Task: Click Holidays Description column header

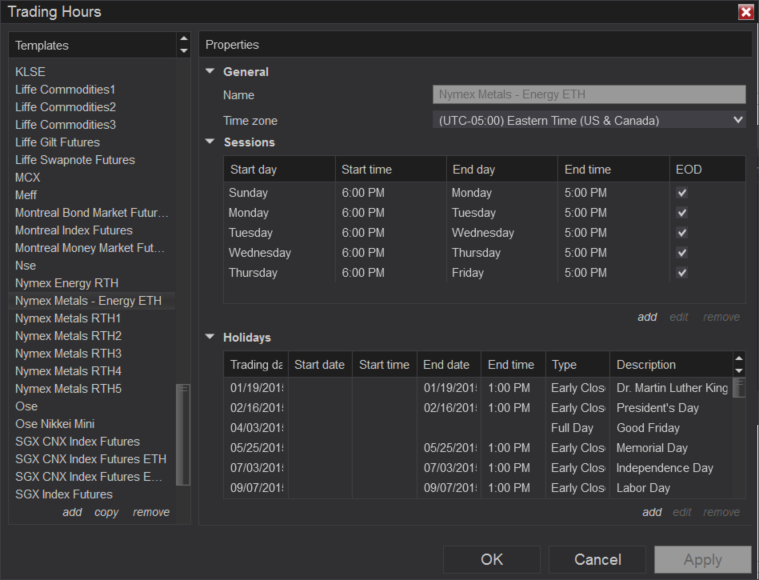Action: tap(671, 365)
